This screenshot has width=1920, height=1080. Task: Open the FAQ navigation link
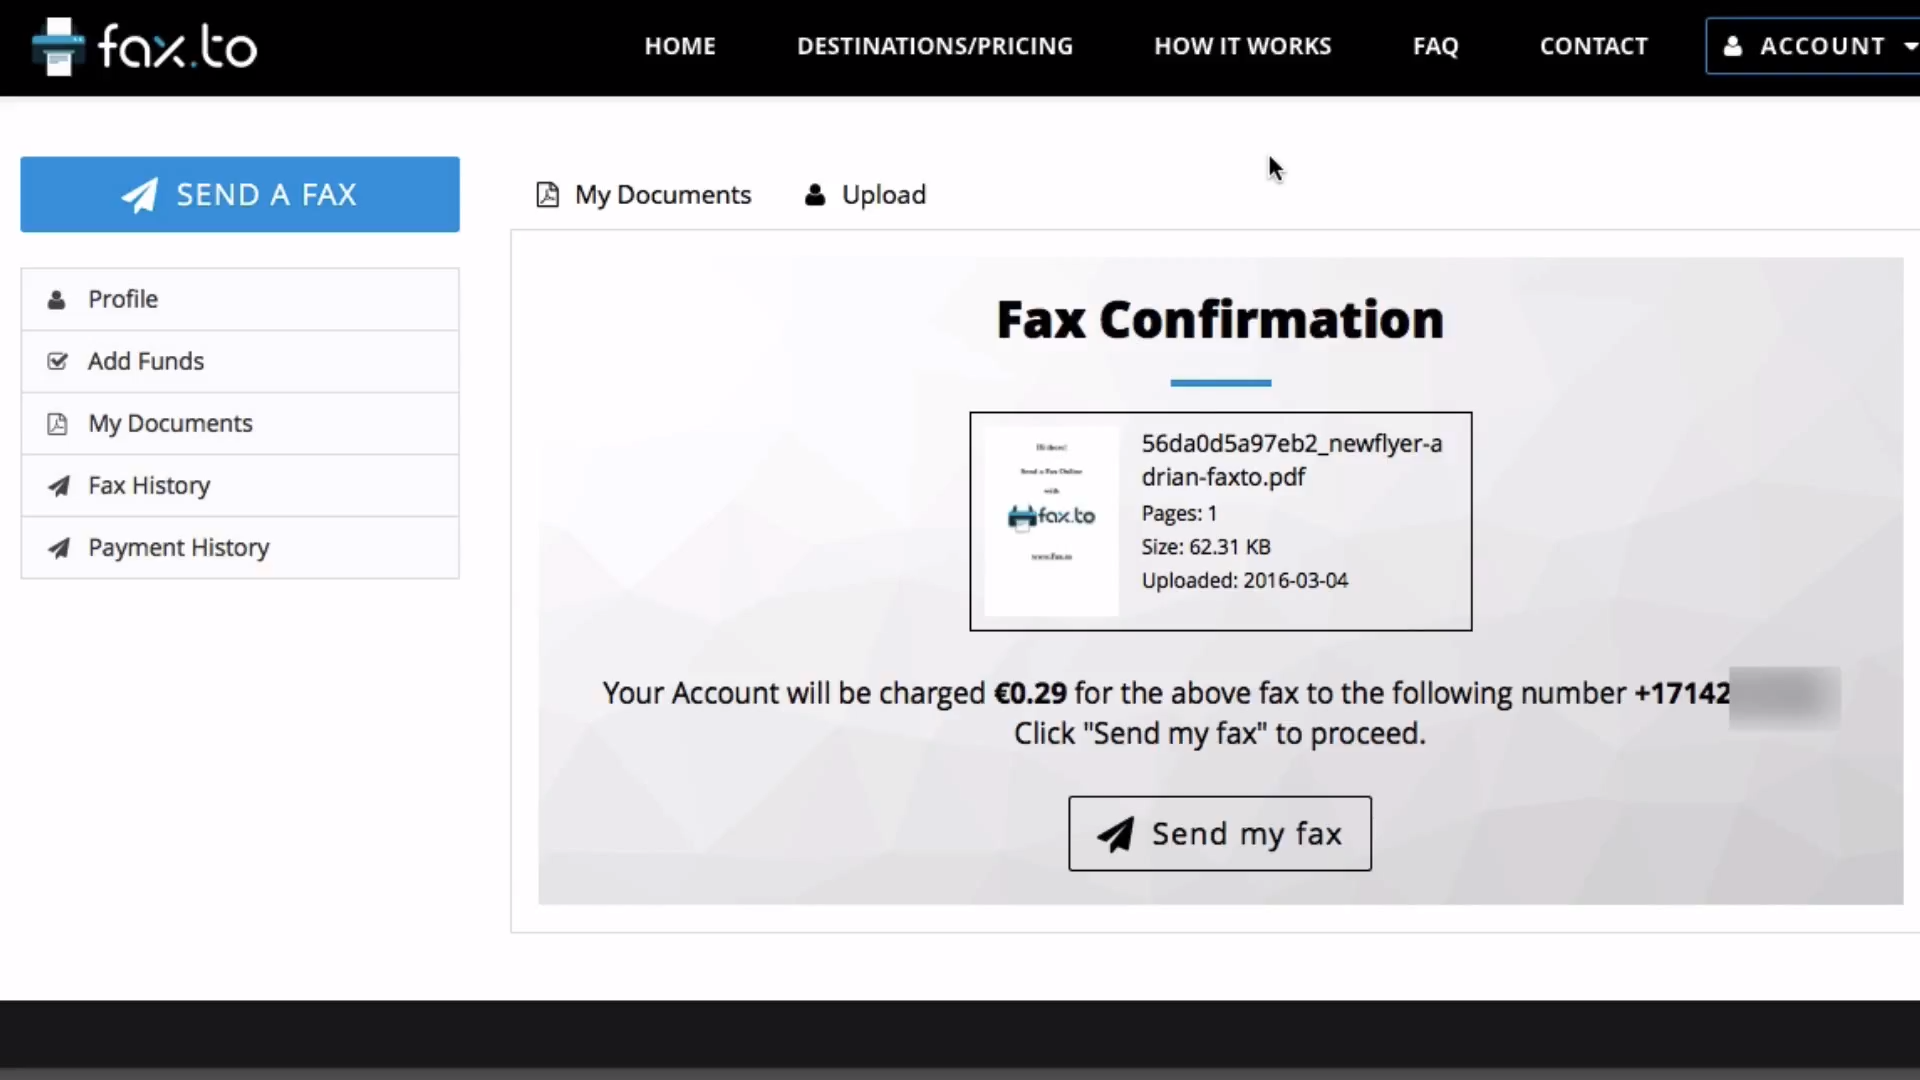(x=1435, y=47)
